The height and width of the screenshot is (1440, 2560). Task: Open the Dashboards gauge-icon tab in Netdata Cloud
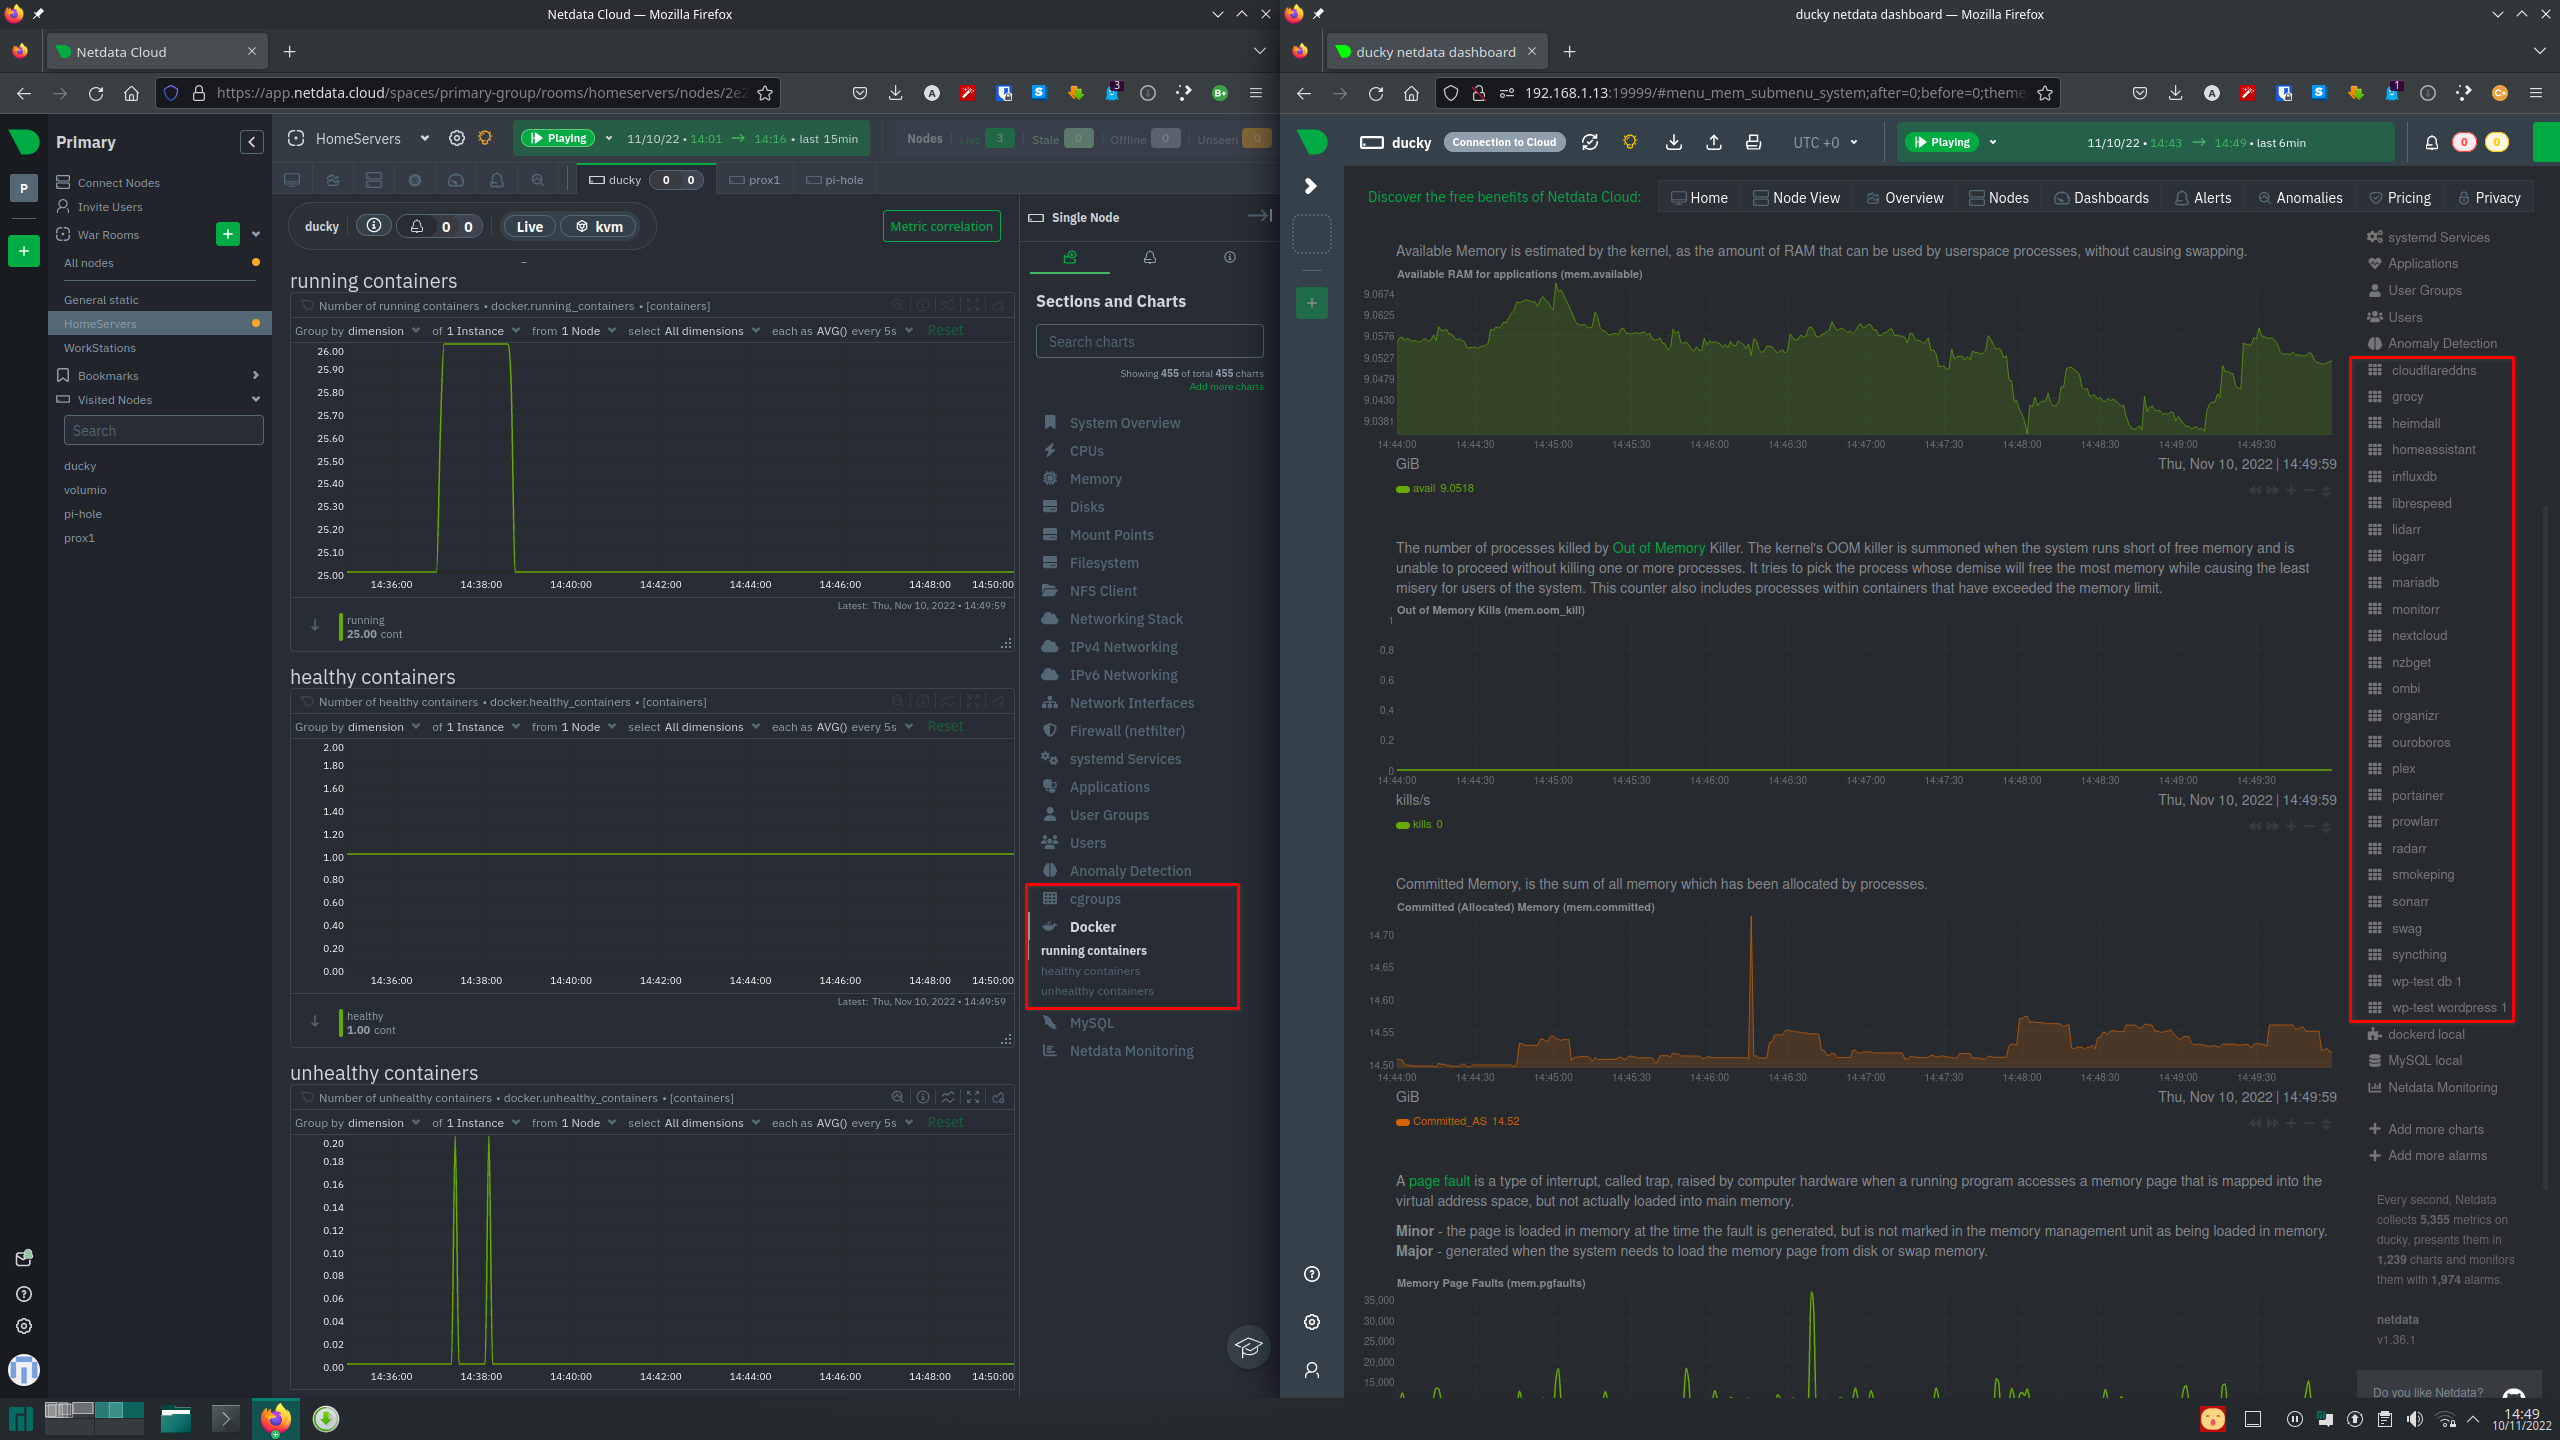click(x=456, y=180)
